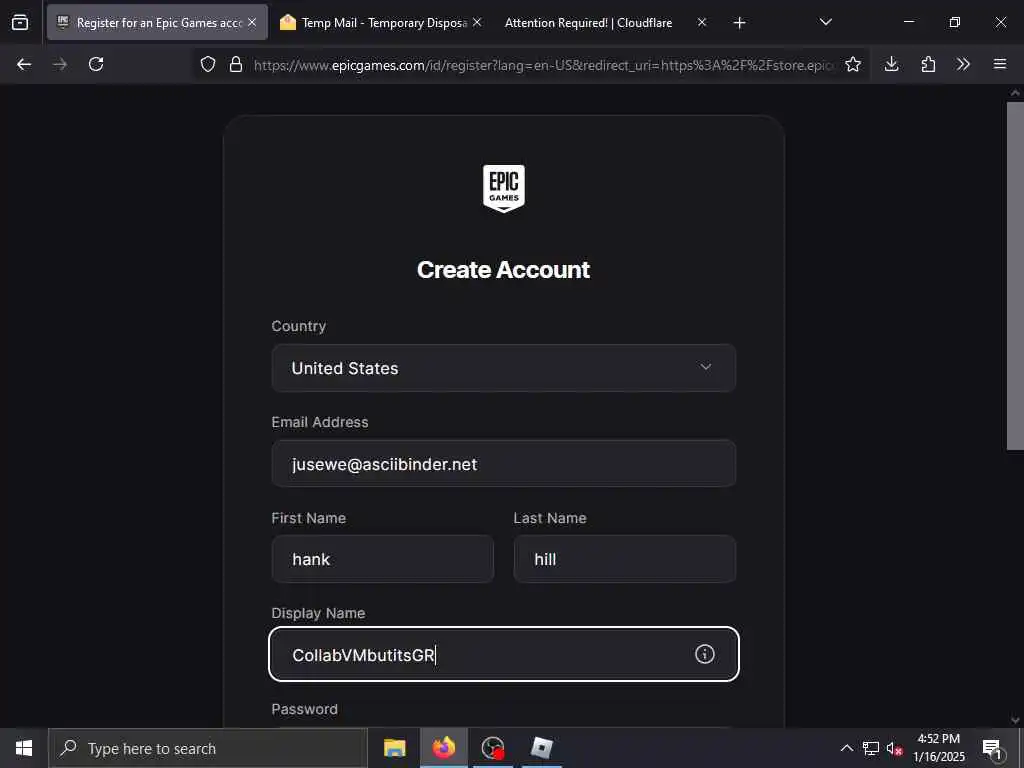Viewport: 1024px width, 768px height.
Task: Expand the list all tabs chevron
Action: [x=825, y=22]
